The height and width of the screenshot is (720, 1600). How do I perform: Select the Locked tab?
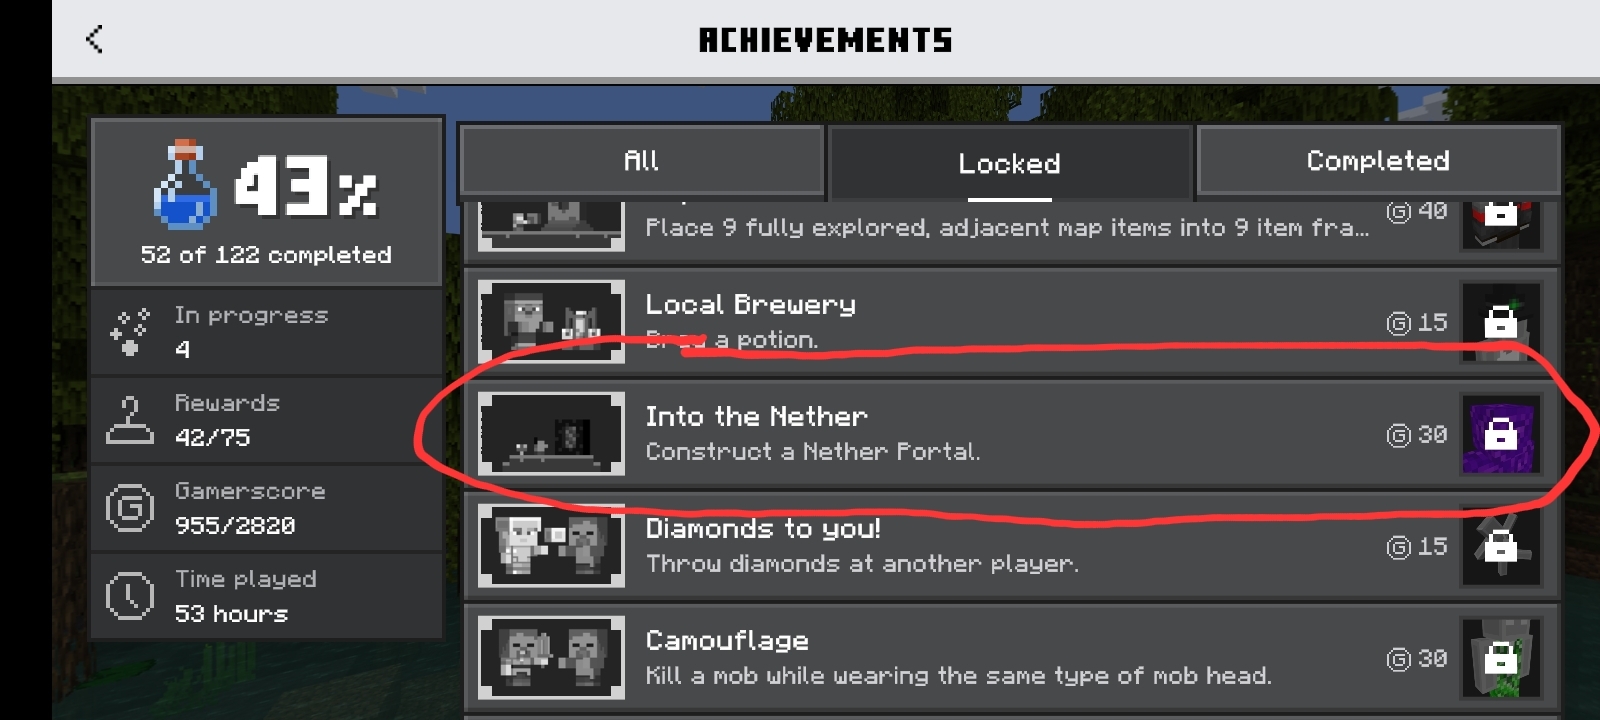pos(1009,163)
